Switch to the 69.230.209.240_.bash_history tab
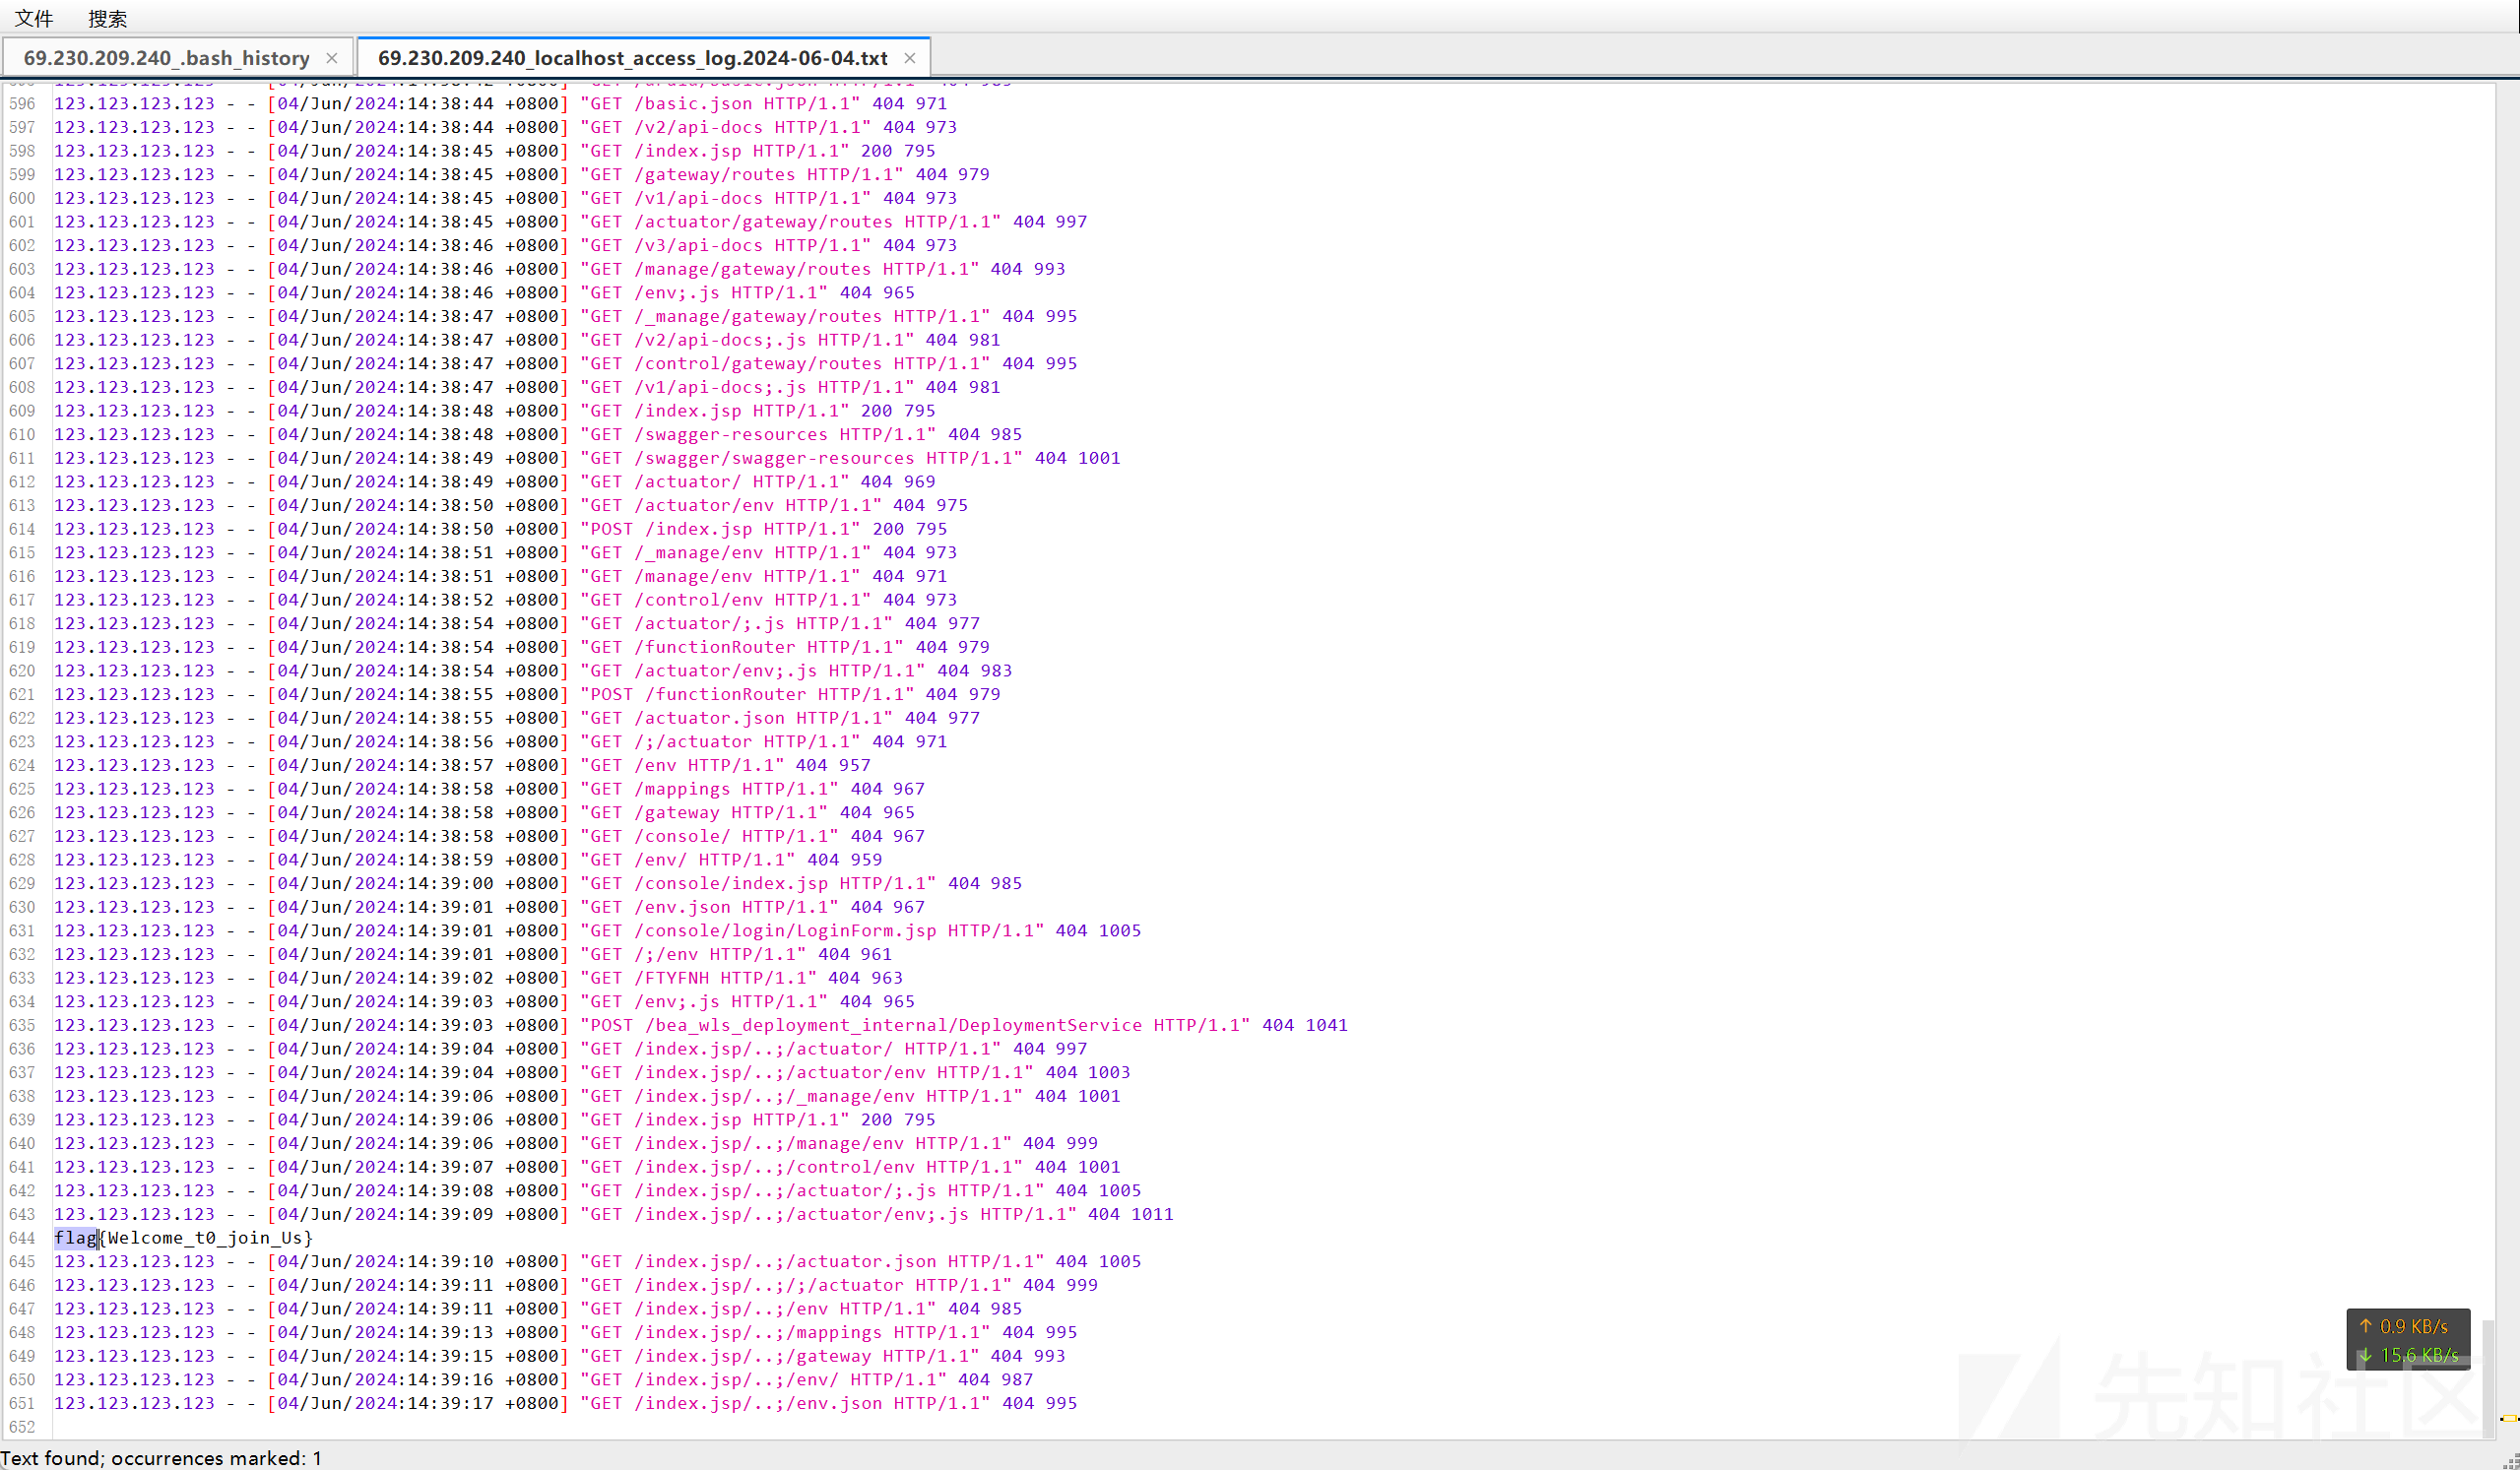 pyautogui.click(x=166, y=58)
